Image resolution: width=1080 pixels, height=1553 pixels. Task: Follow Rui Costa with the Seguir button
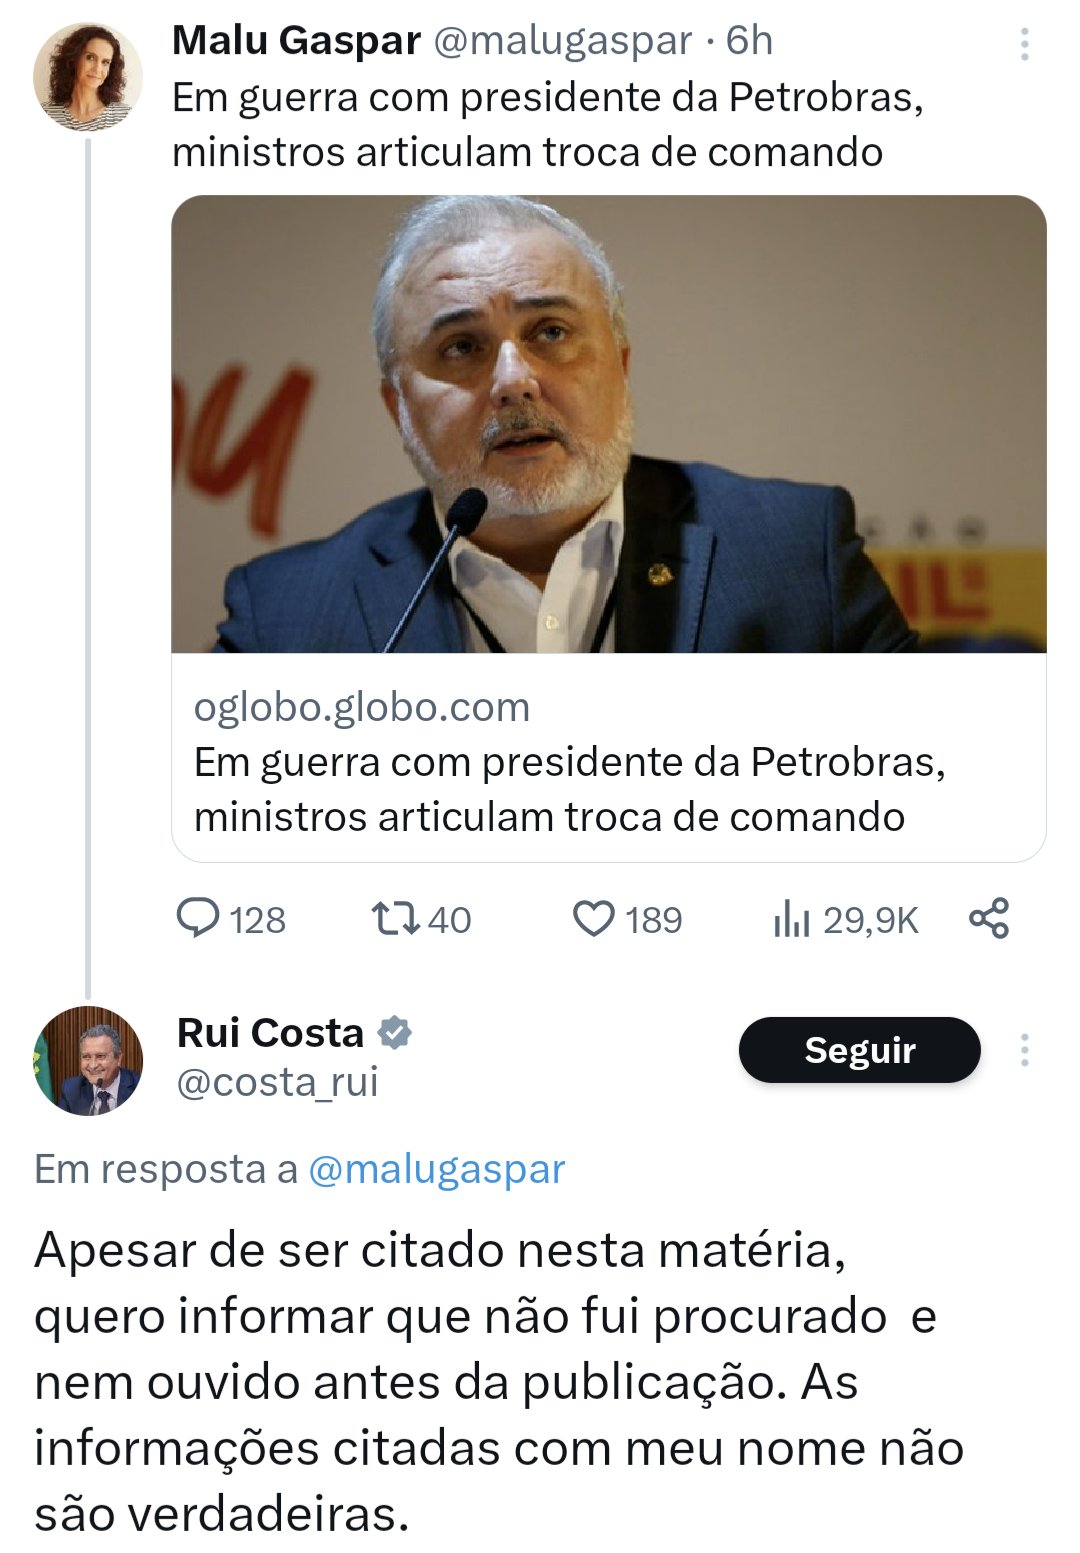pyautogui.click(x=859, y=1050)
